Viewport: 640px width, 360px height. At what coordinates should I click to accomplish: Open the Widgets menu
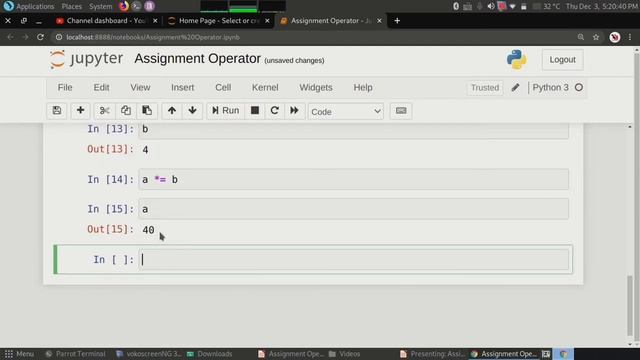tap(316, 87)
